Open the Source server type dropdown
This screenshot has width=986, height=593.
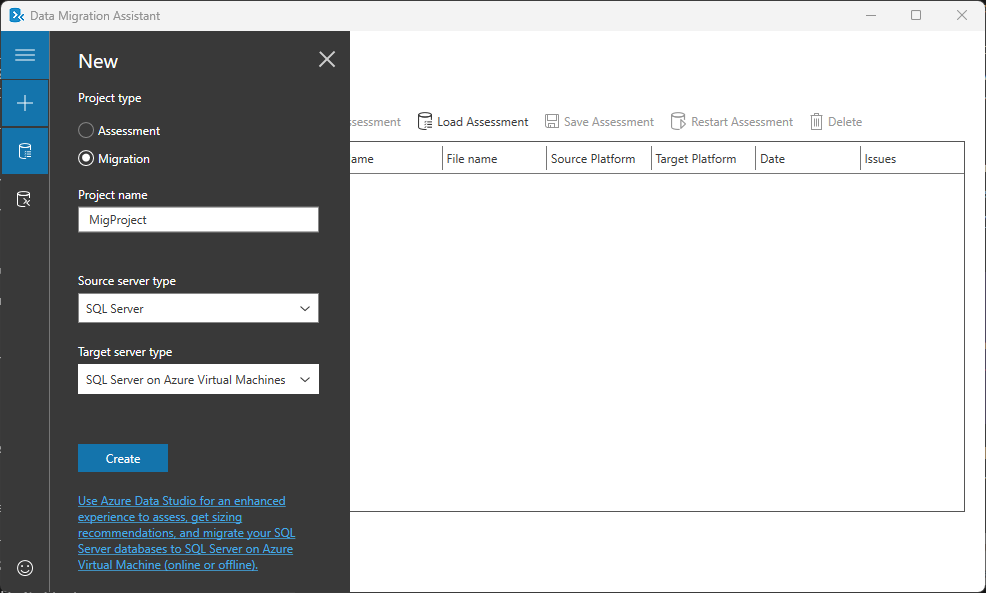(198, 308)
